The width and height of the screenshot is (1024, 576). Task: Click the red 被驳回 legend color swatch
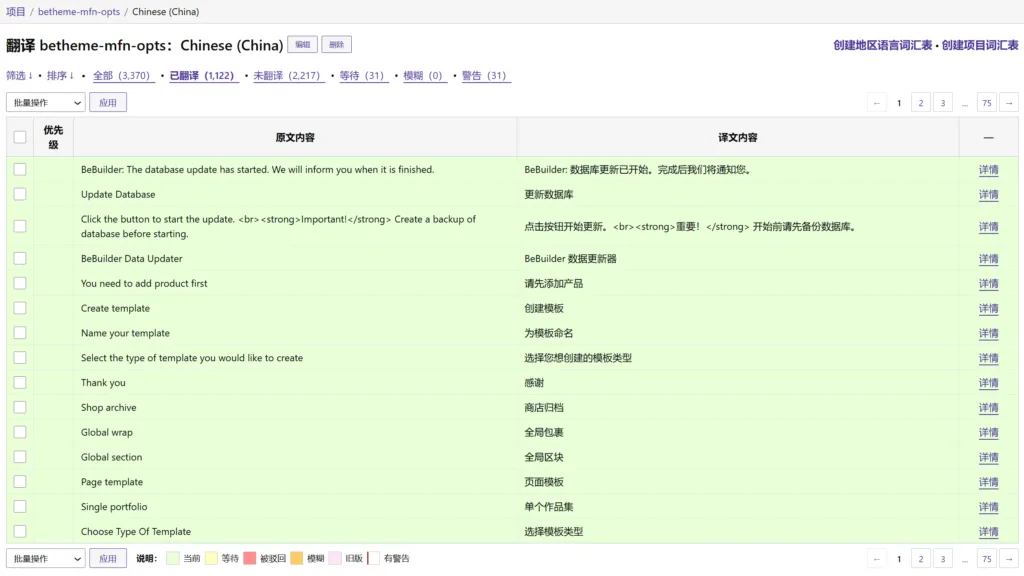click(x=250, y=559)
